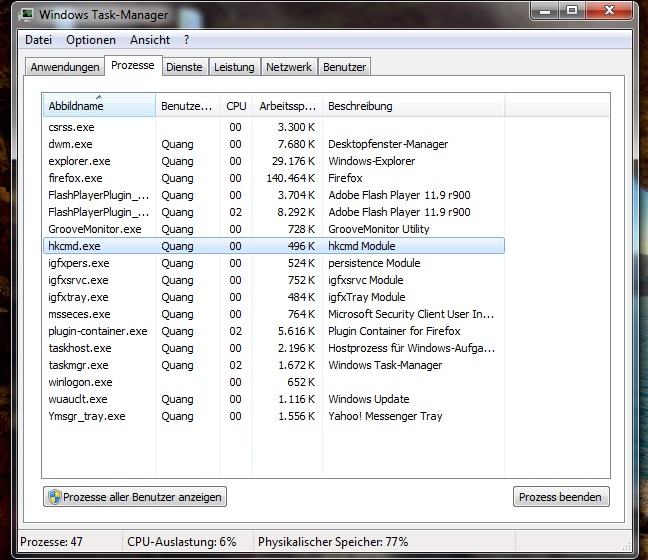
Task: Select the msseces.exe process
Action: [274, 314]
